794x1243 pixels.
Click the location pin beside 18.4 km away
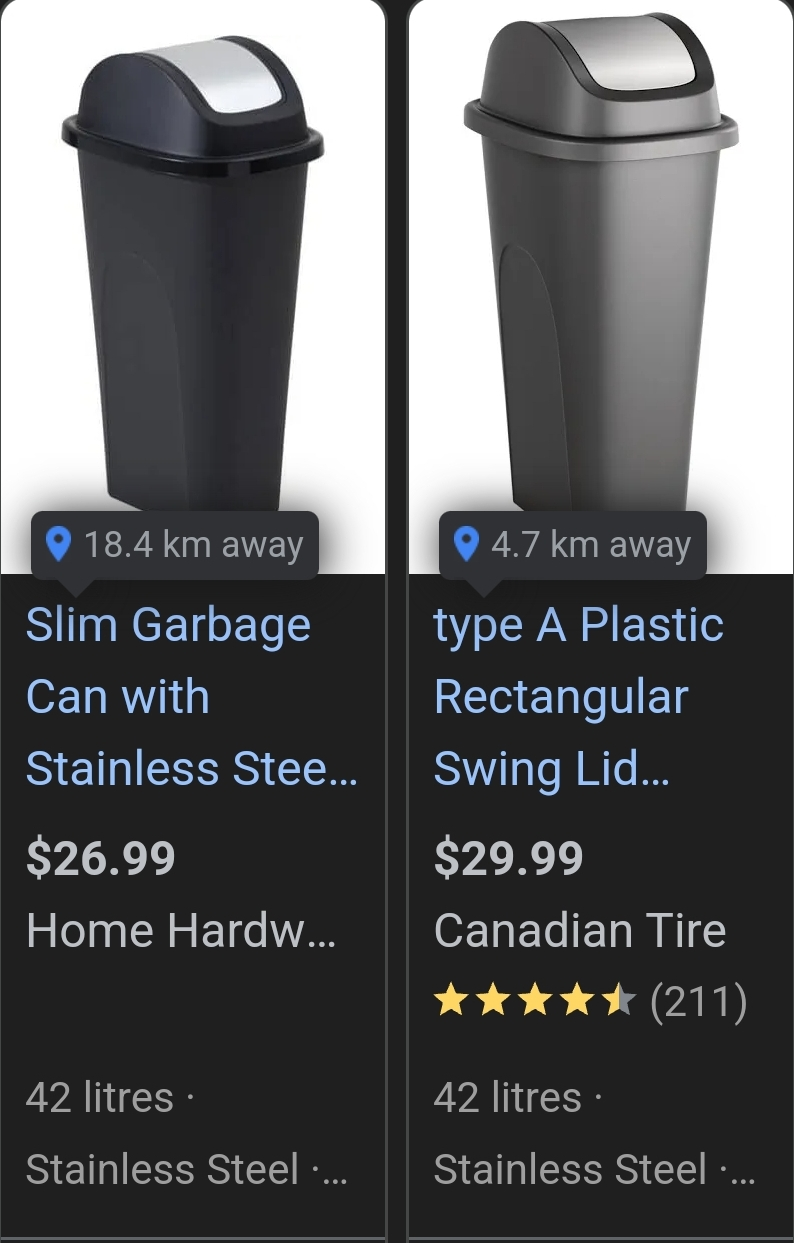[59, 545]
